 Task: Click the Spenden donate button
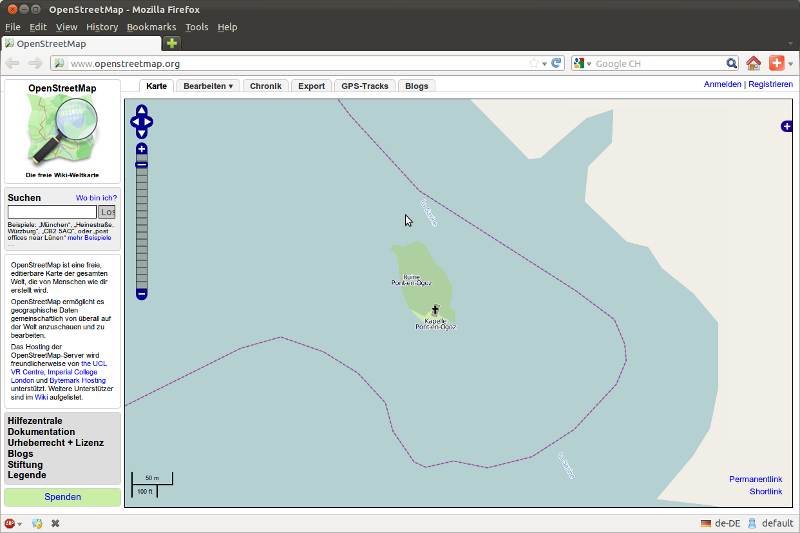[x=62, y=497]
